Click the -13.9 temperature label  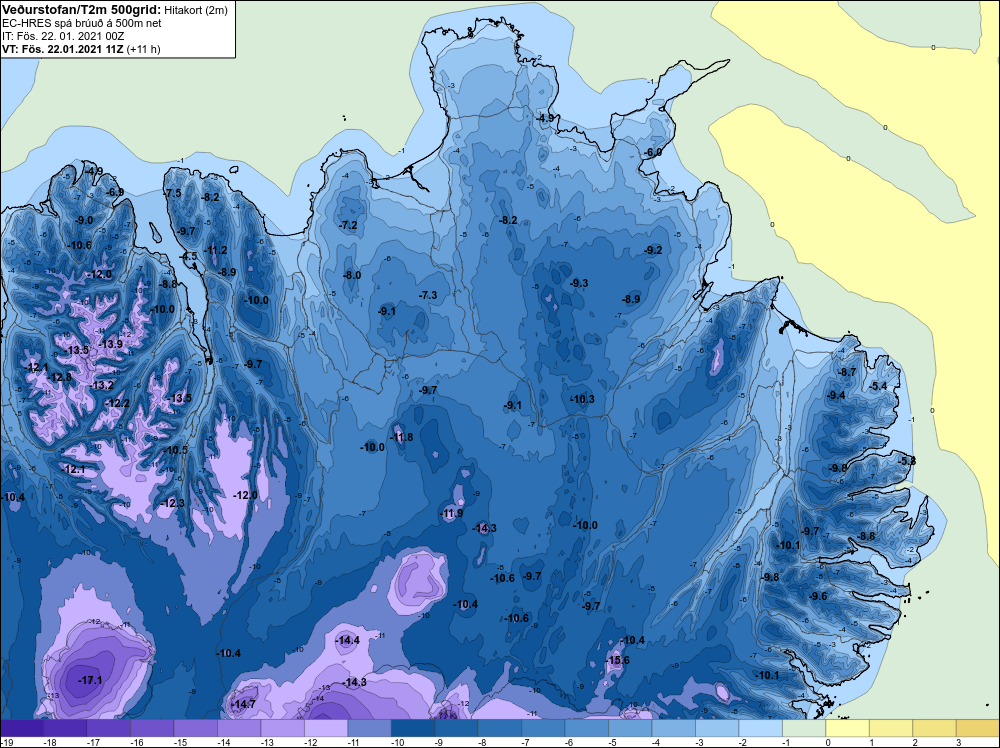point(110,344)
